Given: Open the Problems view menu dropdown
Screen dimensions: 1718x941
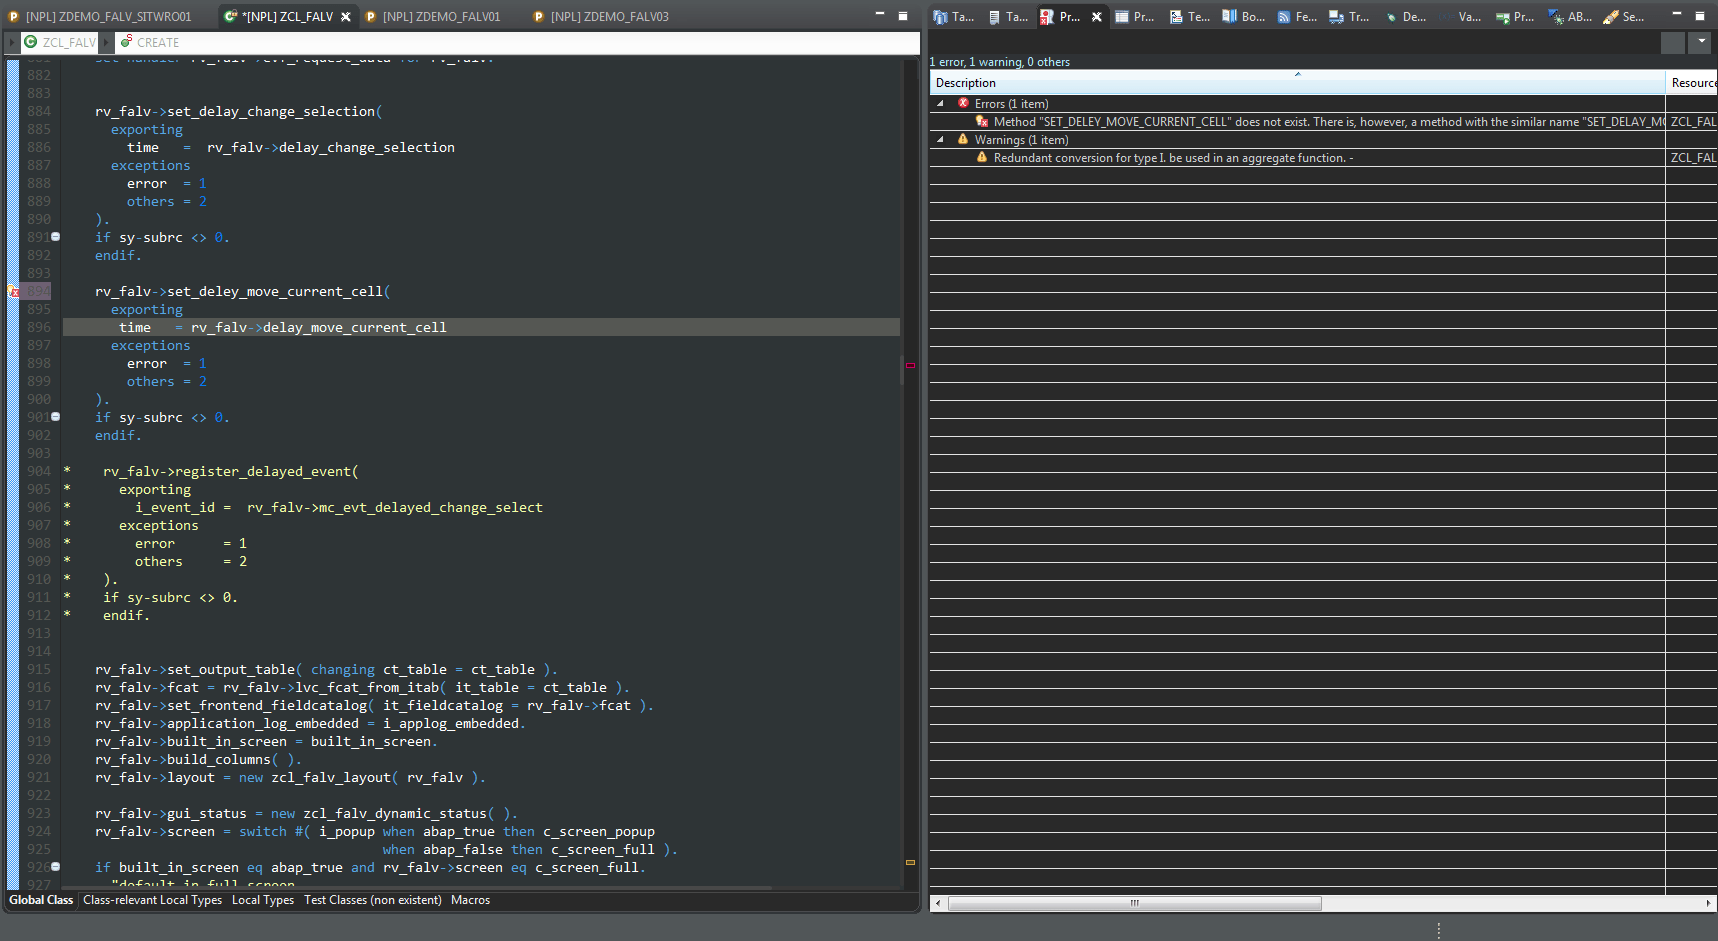Looking at the screenshot, I should tap(1700, 42).
